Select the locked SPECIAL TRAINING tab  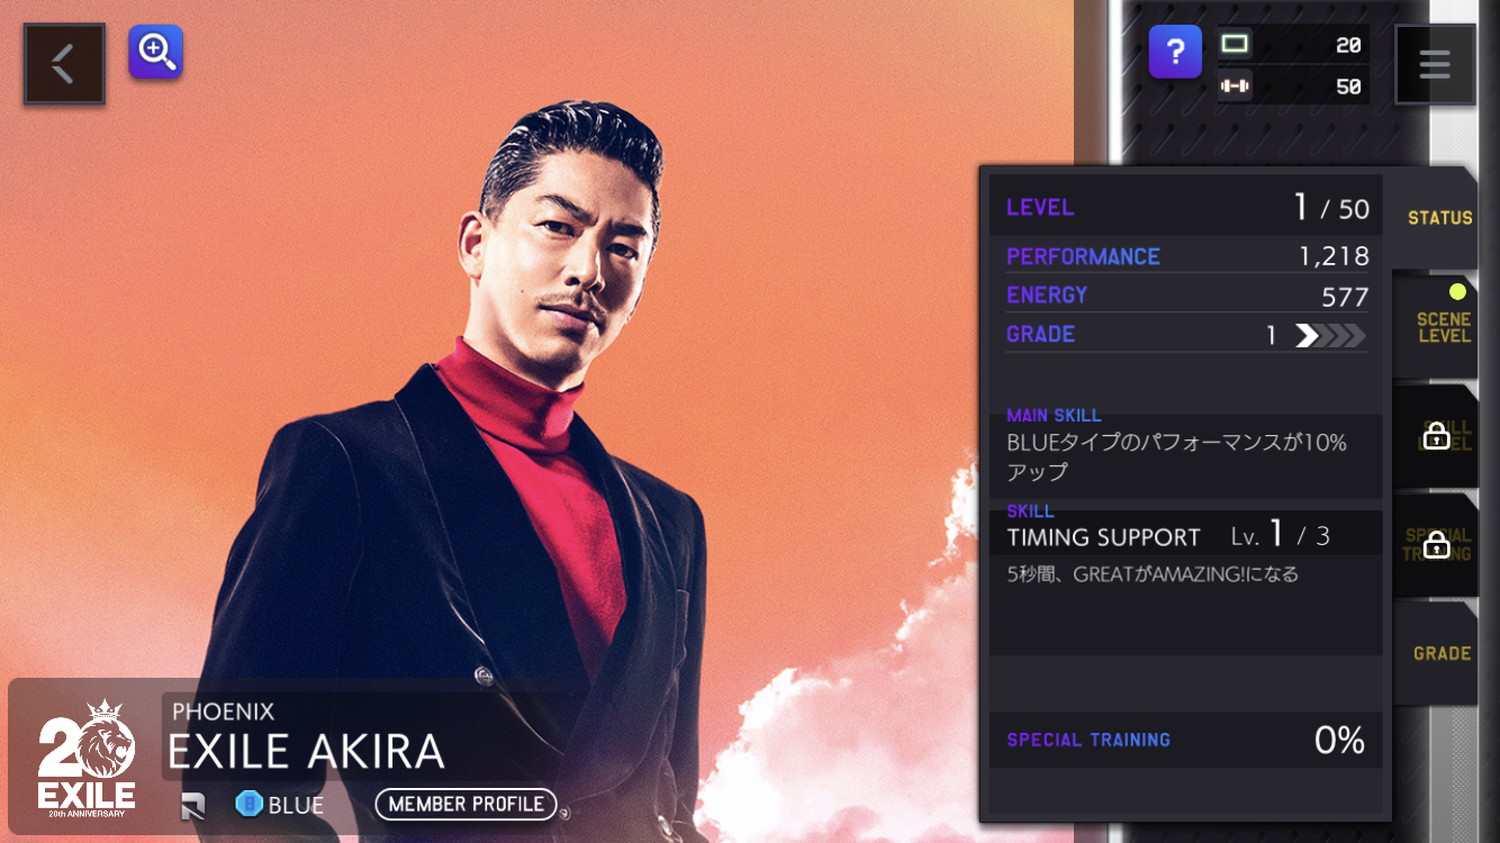pyautogui.click(x=1437, y=545)
